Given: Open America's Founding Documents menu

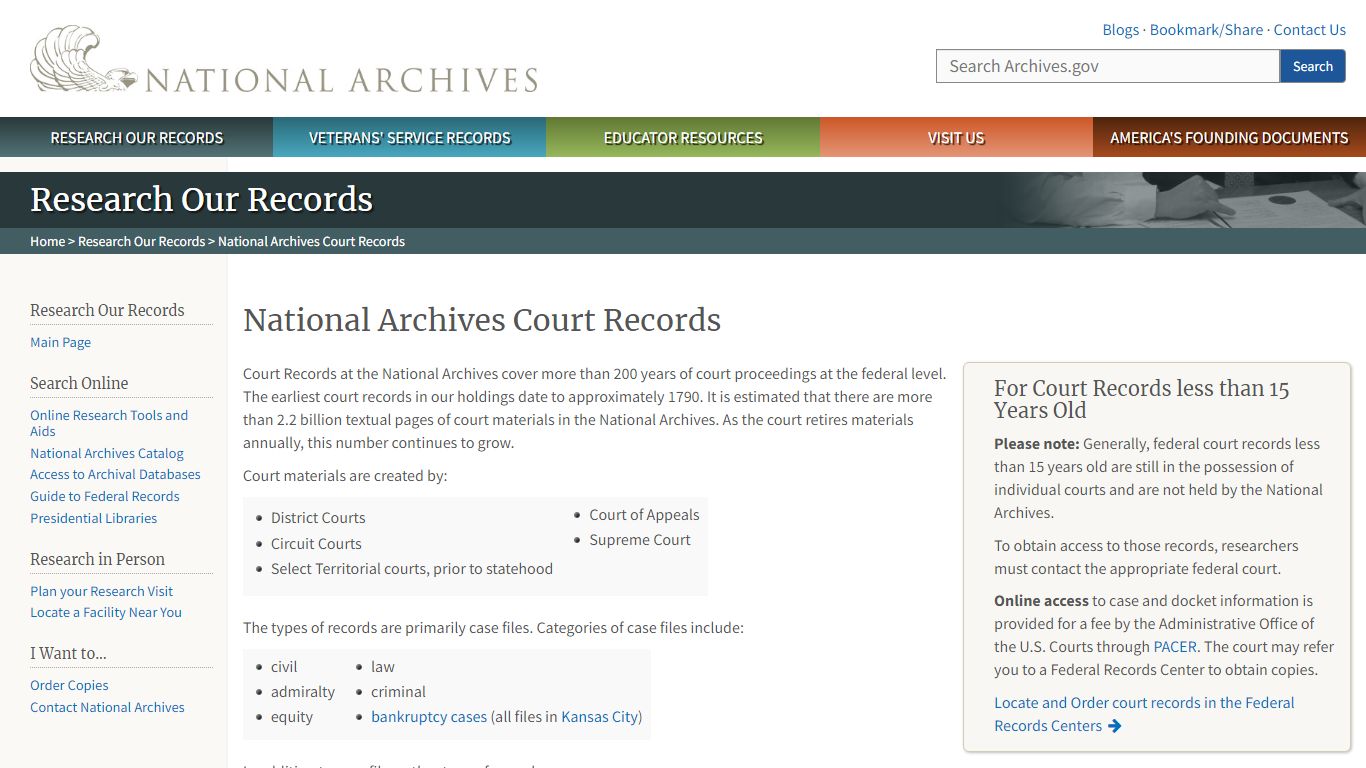Looking at the screenshot, I should point(1229,138).
